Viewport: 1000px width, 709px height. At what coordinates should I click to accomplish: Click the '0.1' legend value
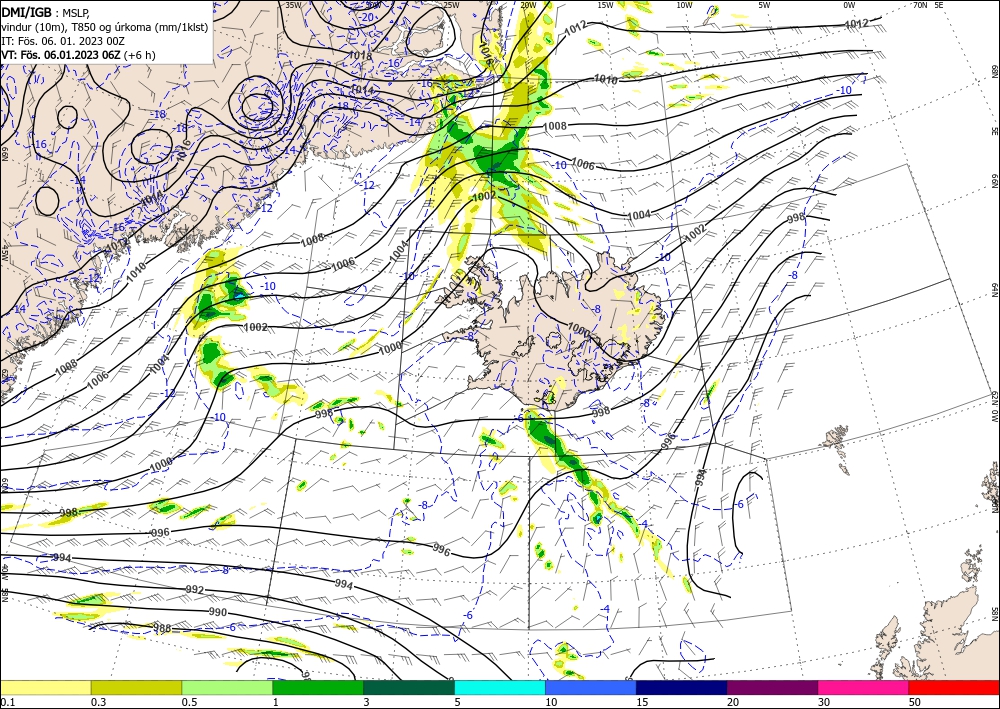pyautogui.click(x=6, y=702)
